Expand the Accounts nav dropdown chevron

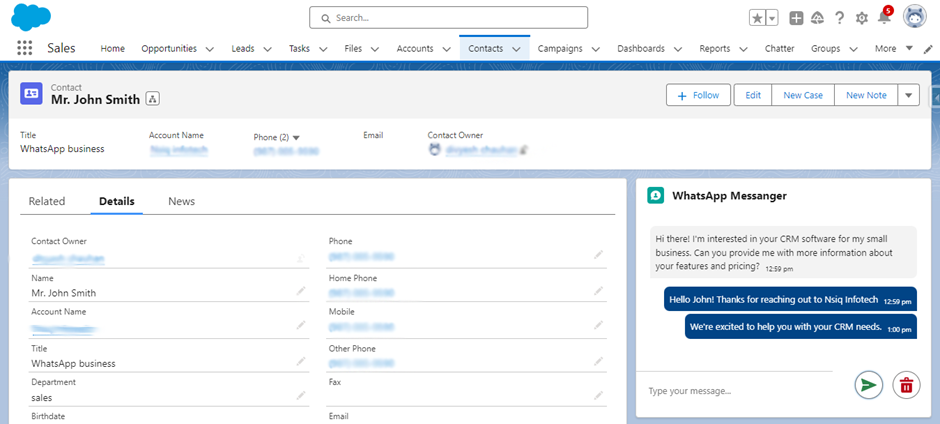tap(446, 49)
